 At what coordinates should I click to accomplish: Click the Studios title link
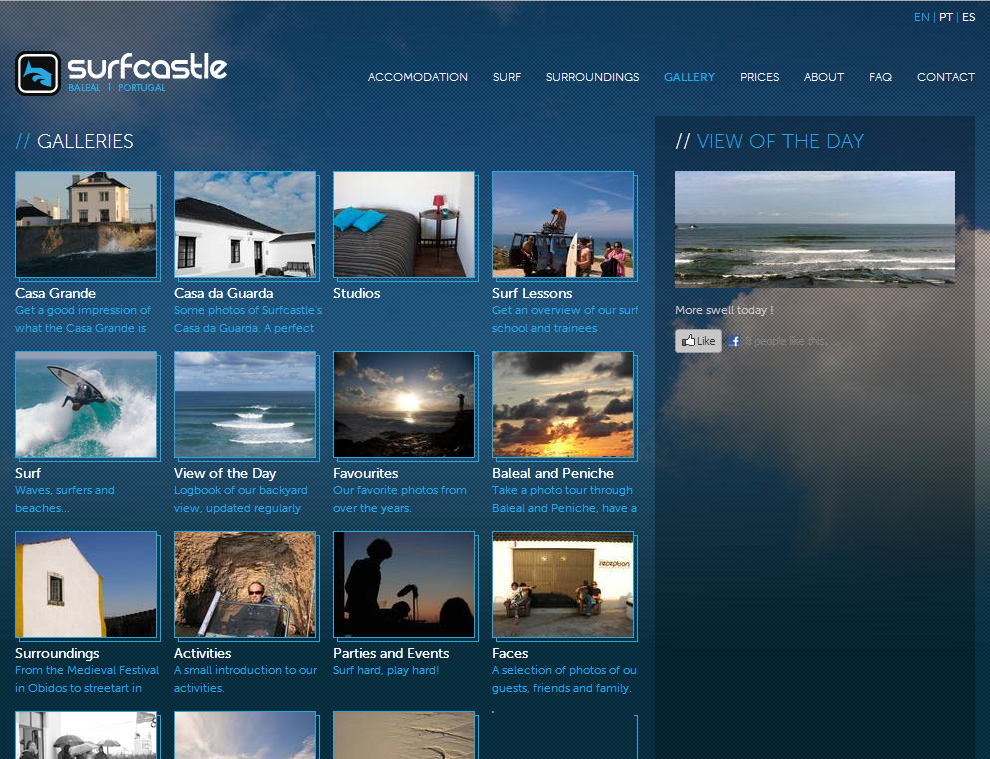(x=357, y=294)
